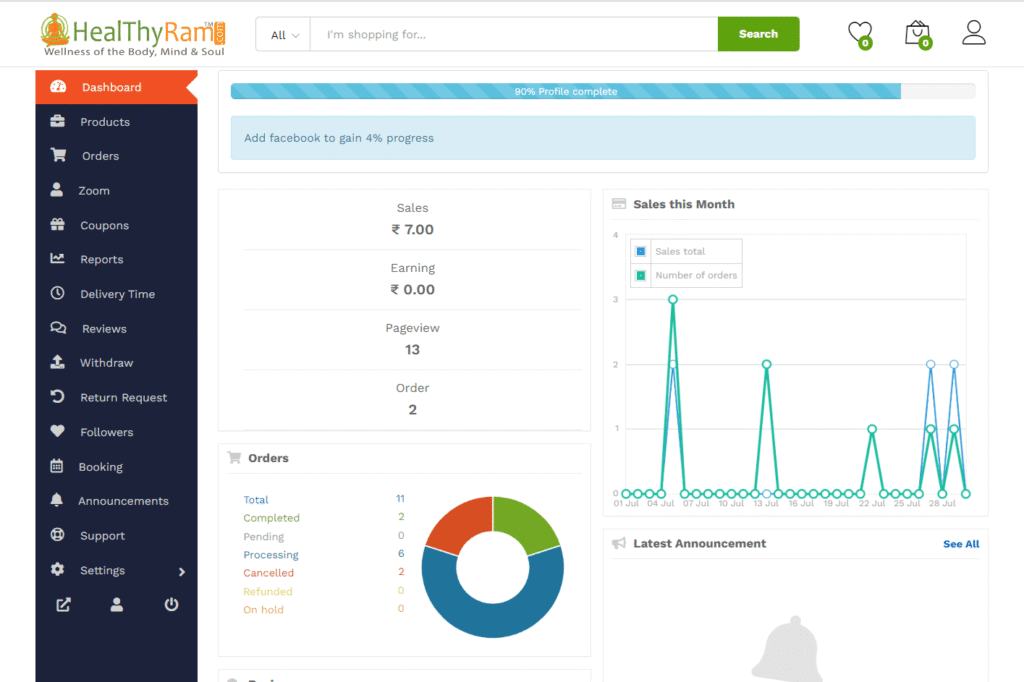1024x682 pixels.
Task: Click the edit profile person icon at sidebar bottom
Action: pos(117,604)
